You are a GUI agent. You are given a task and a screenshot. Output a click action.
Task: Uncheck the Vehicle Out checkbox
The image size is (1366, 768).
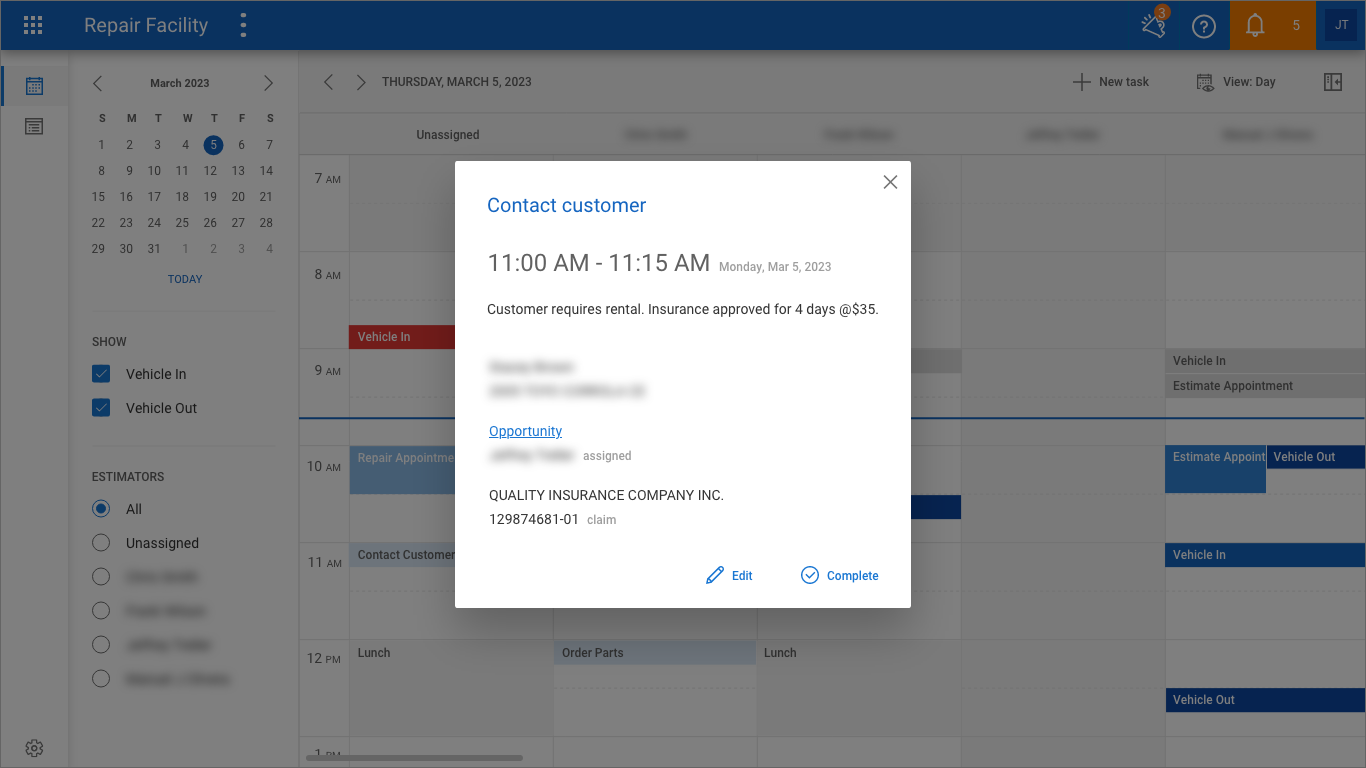(x=101, y=408)
